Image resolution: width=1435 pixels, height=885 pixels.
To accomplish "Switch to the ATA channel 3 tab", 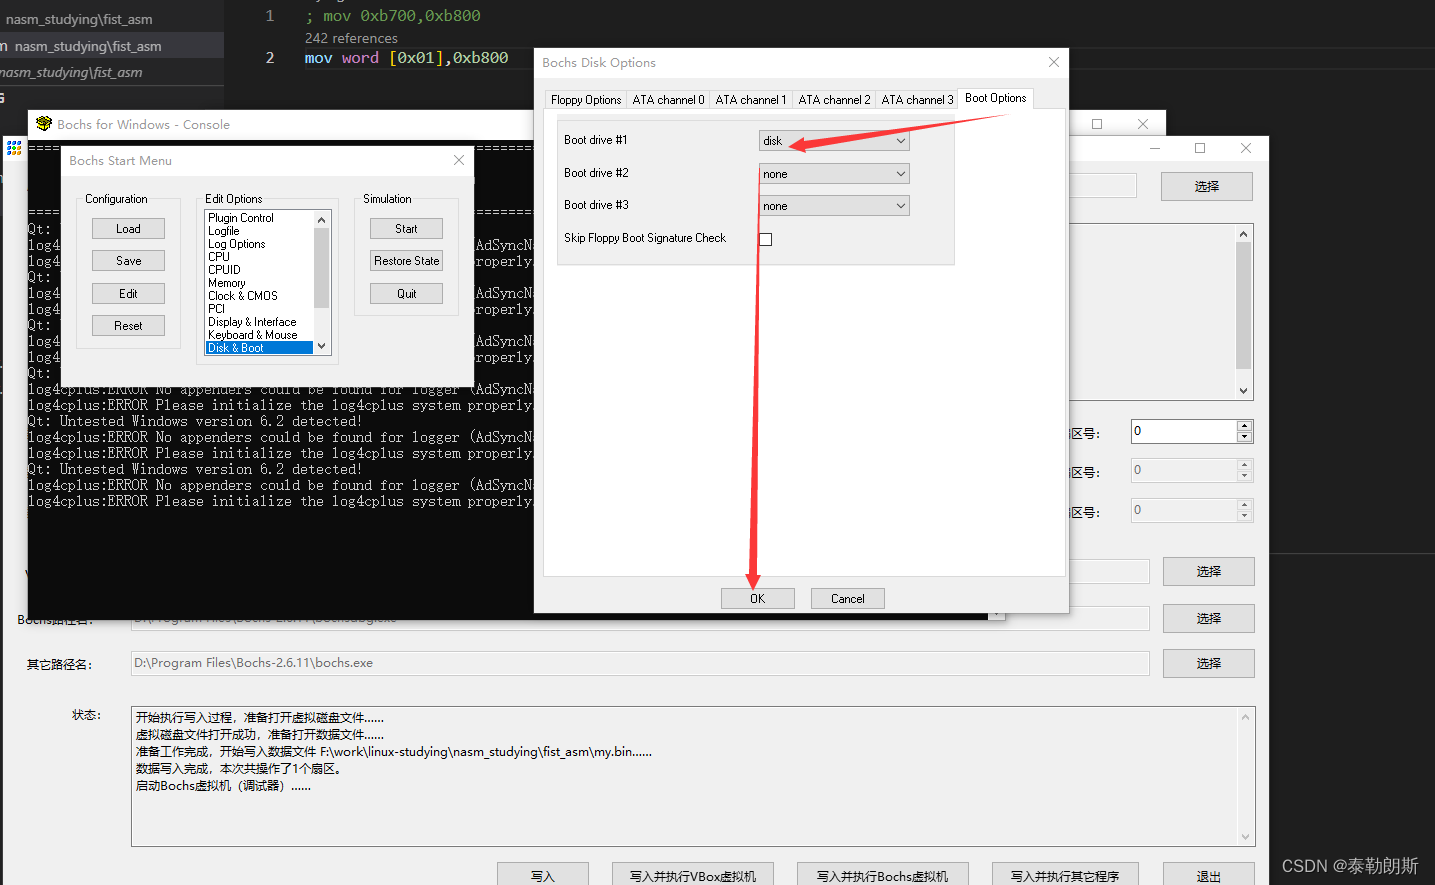I will coord(917,100).
